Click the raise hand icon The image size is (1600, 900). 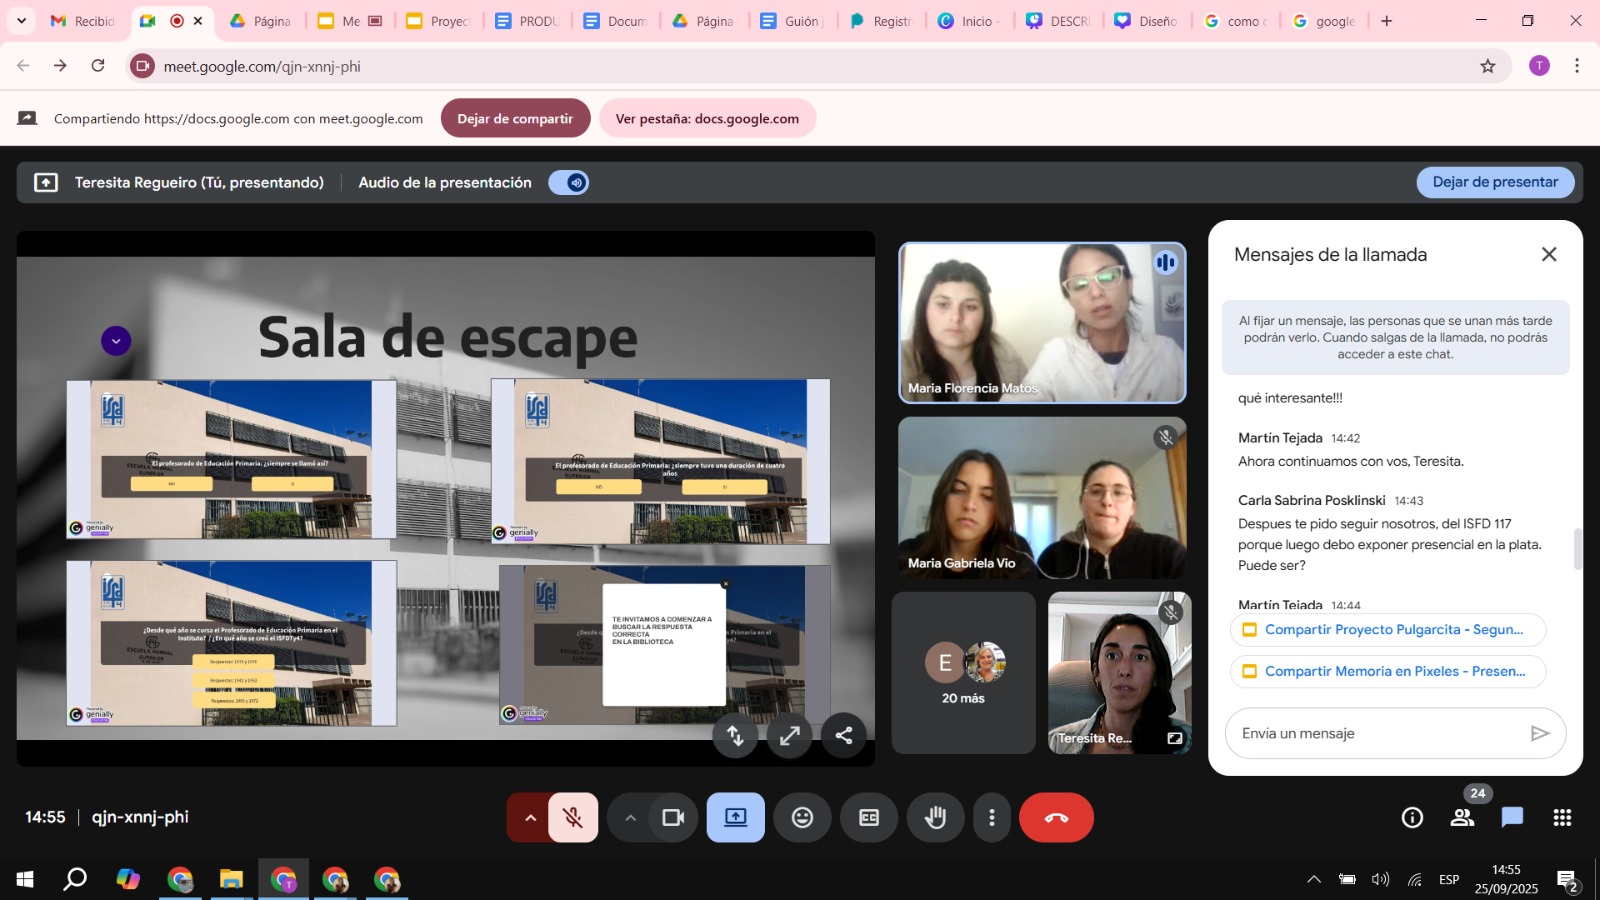[x=935, y=818]
